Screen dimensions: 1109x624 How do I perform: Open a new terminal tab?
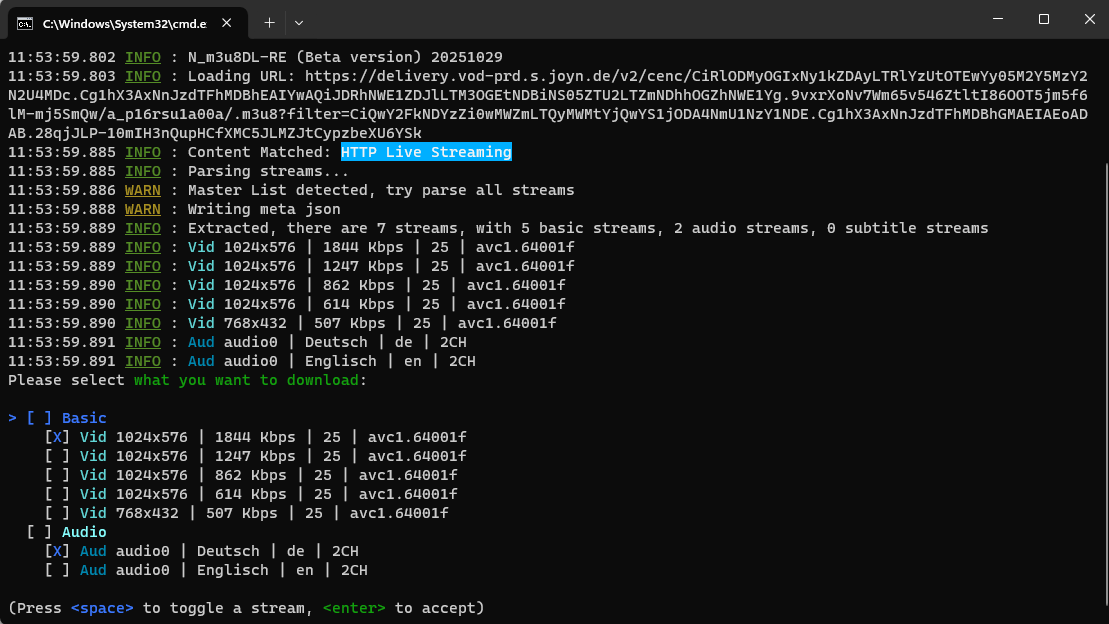coord(269,21)
